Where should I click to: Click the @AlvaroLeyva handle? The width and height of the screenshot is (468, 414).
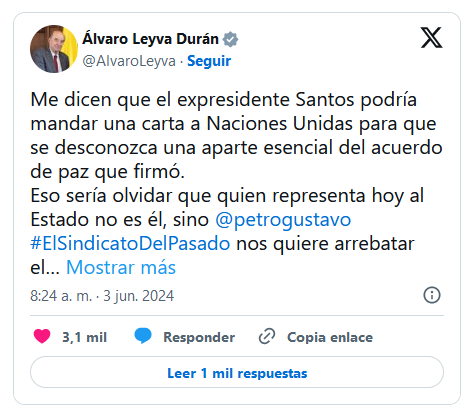coord(129,61)
